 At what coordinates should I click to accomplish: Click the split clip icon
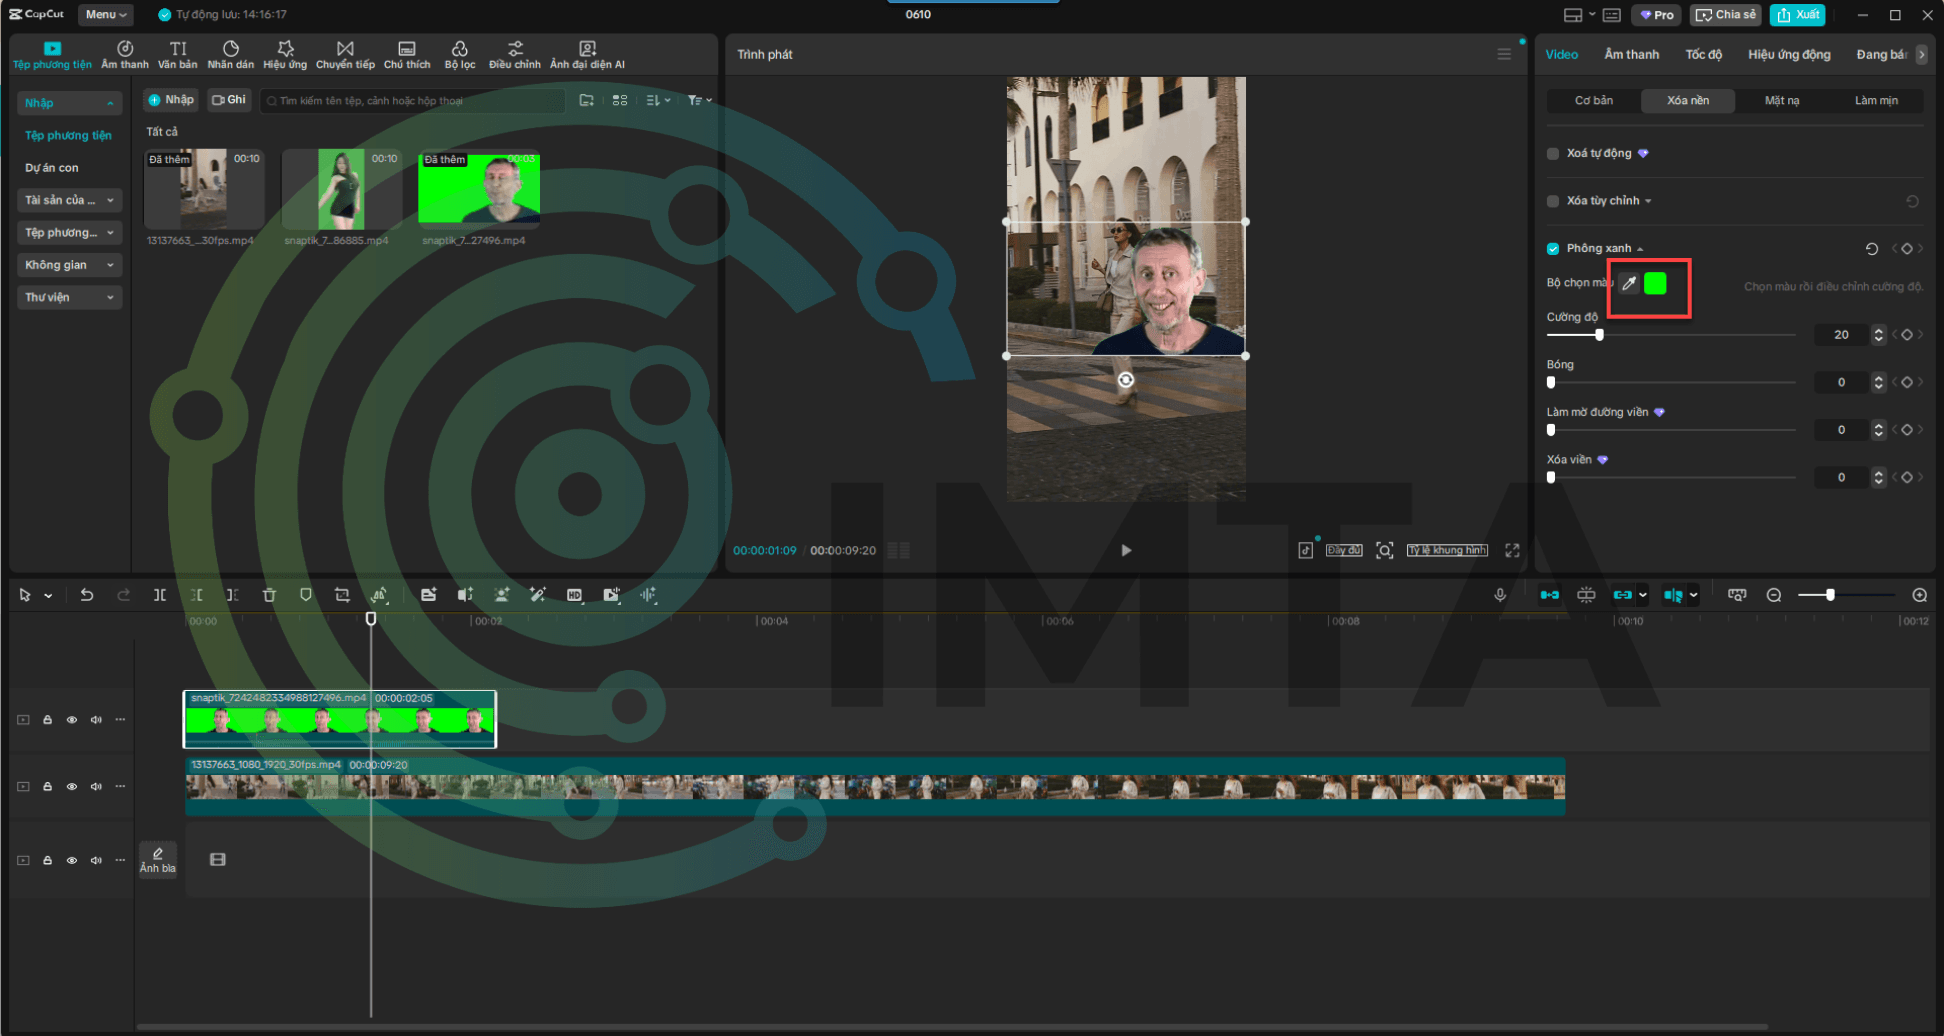tap(160, 595)
